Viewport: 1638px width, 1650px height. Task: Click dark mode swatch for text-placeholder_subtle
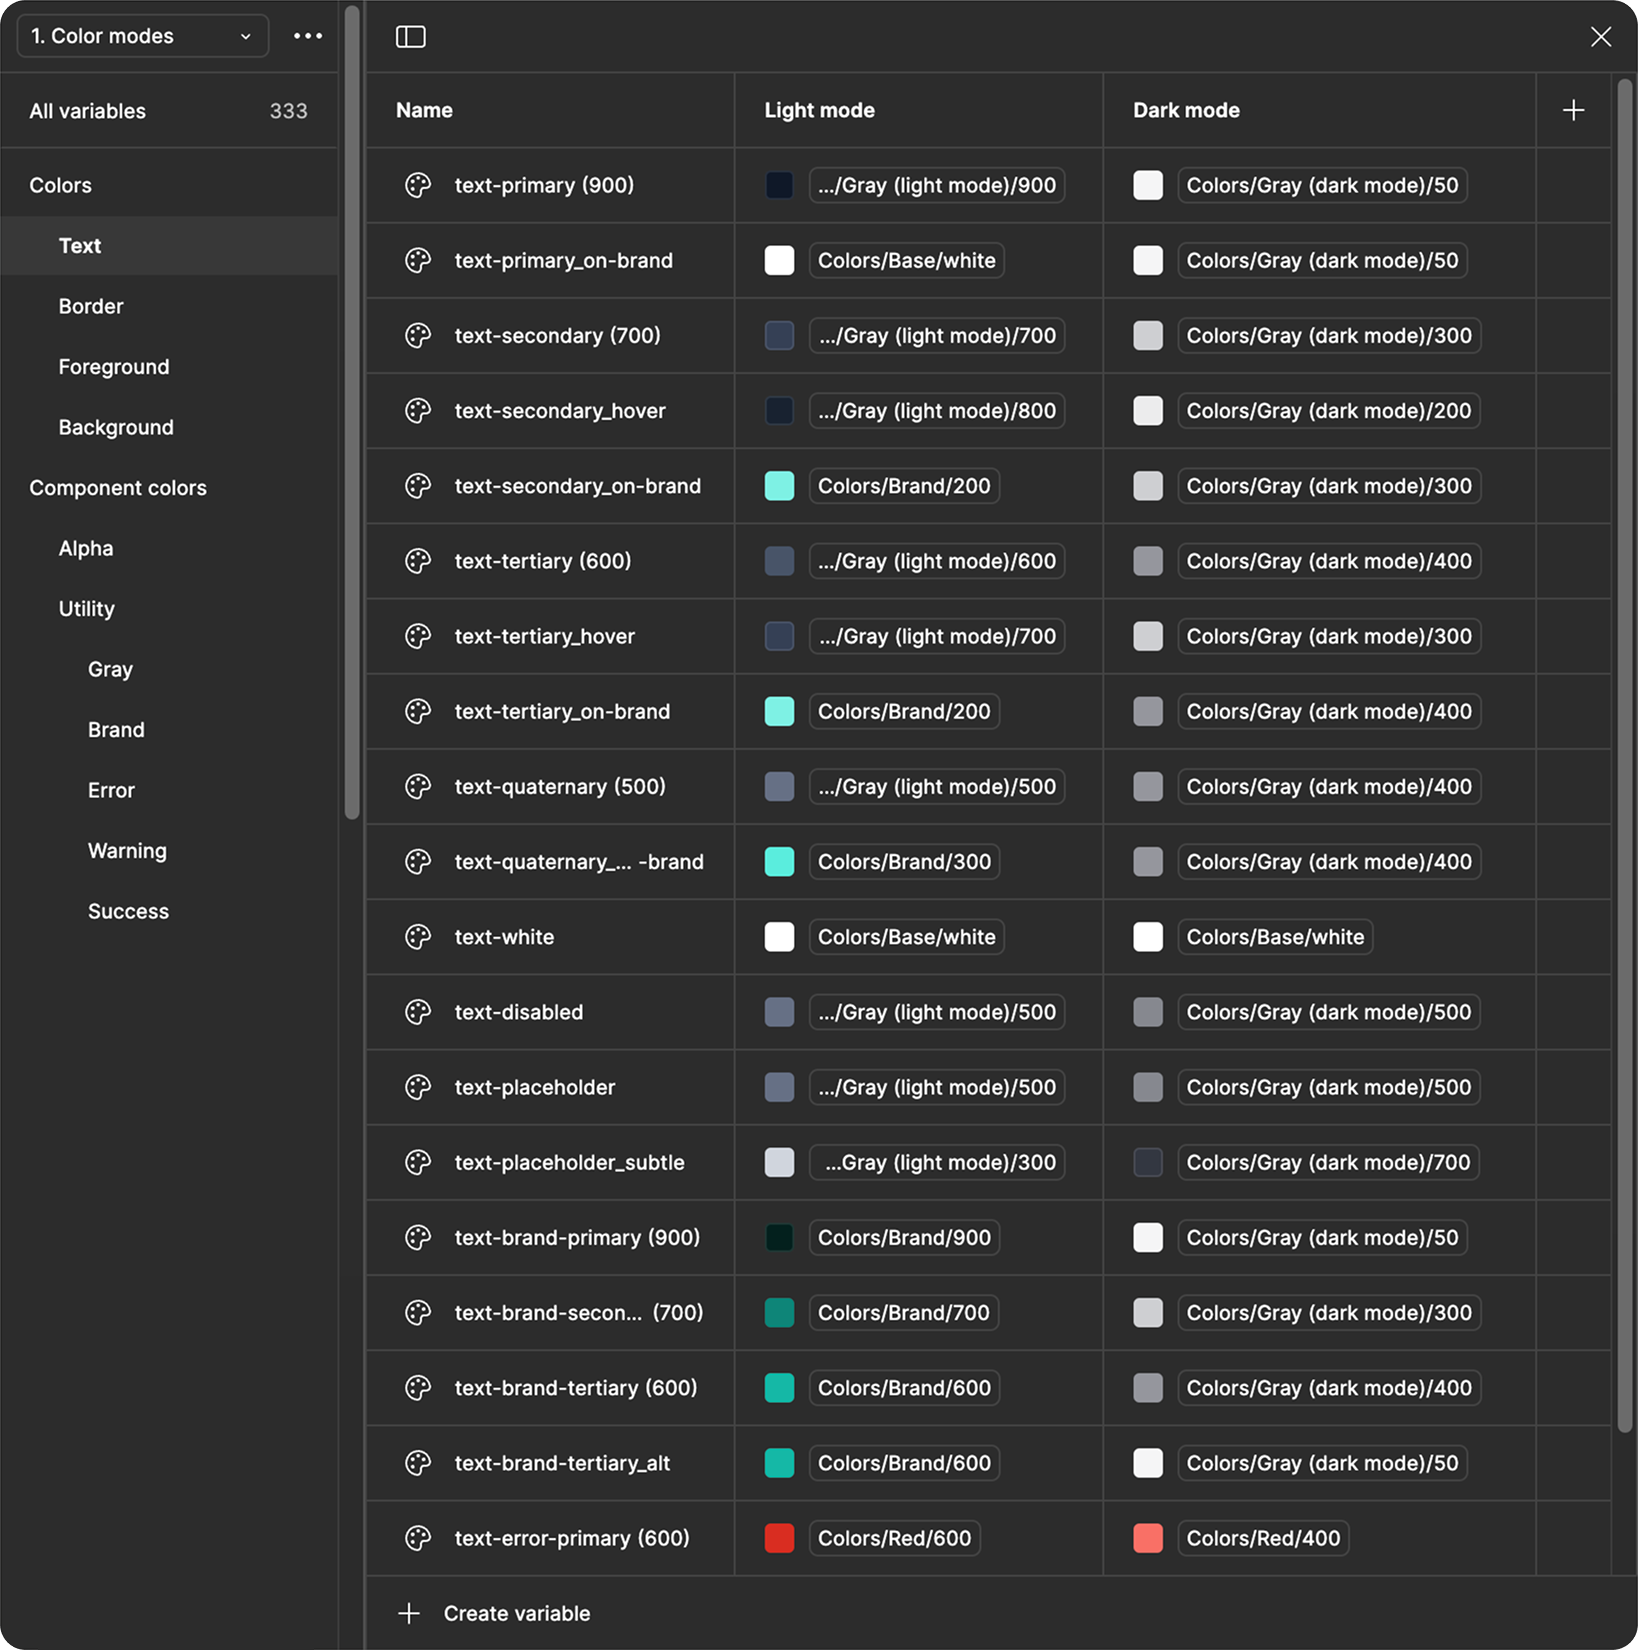(x=1148, y=1162)
